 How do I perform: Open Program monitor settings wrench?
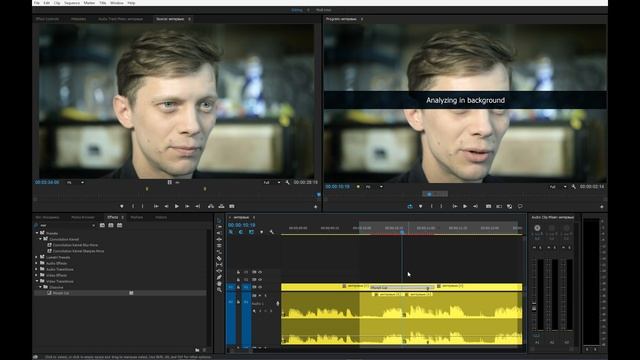tap(573, 187)
